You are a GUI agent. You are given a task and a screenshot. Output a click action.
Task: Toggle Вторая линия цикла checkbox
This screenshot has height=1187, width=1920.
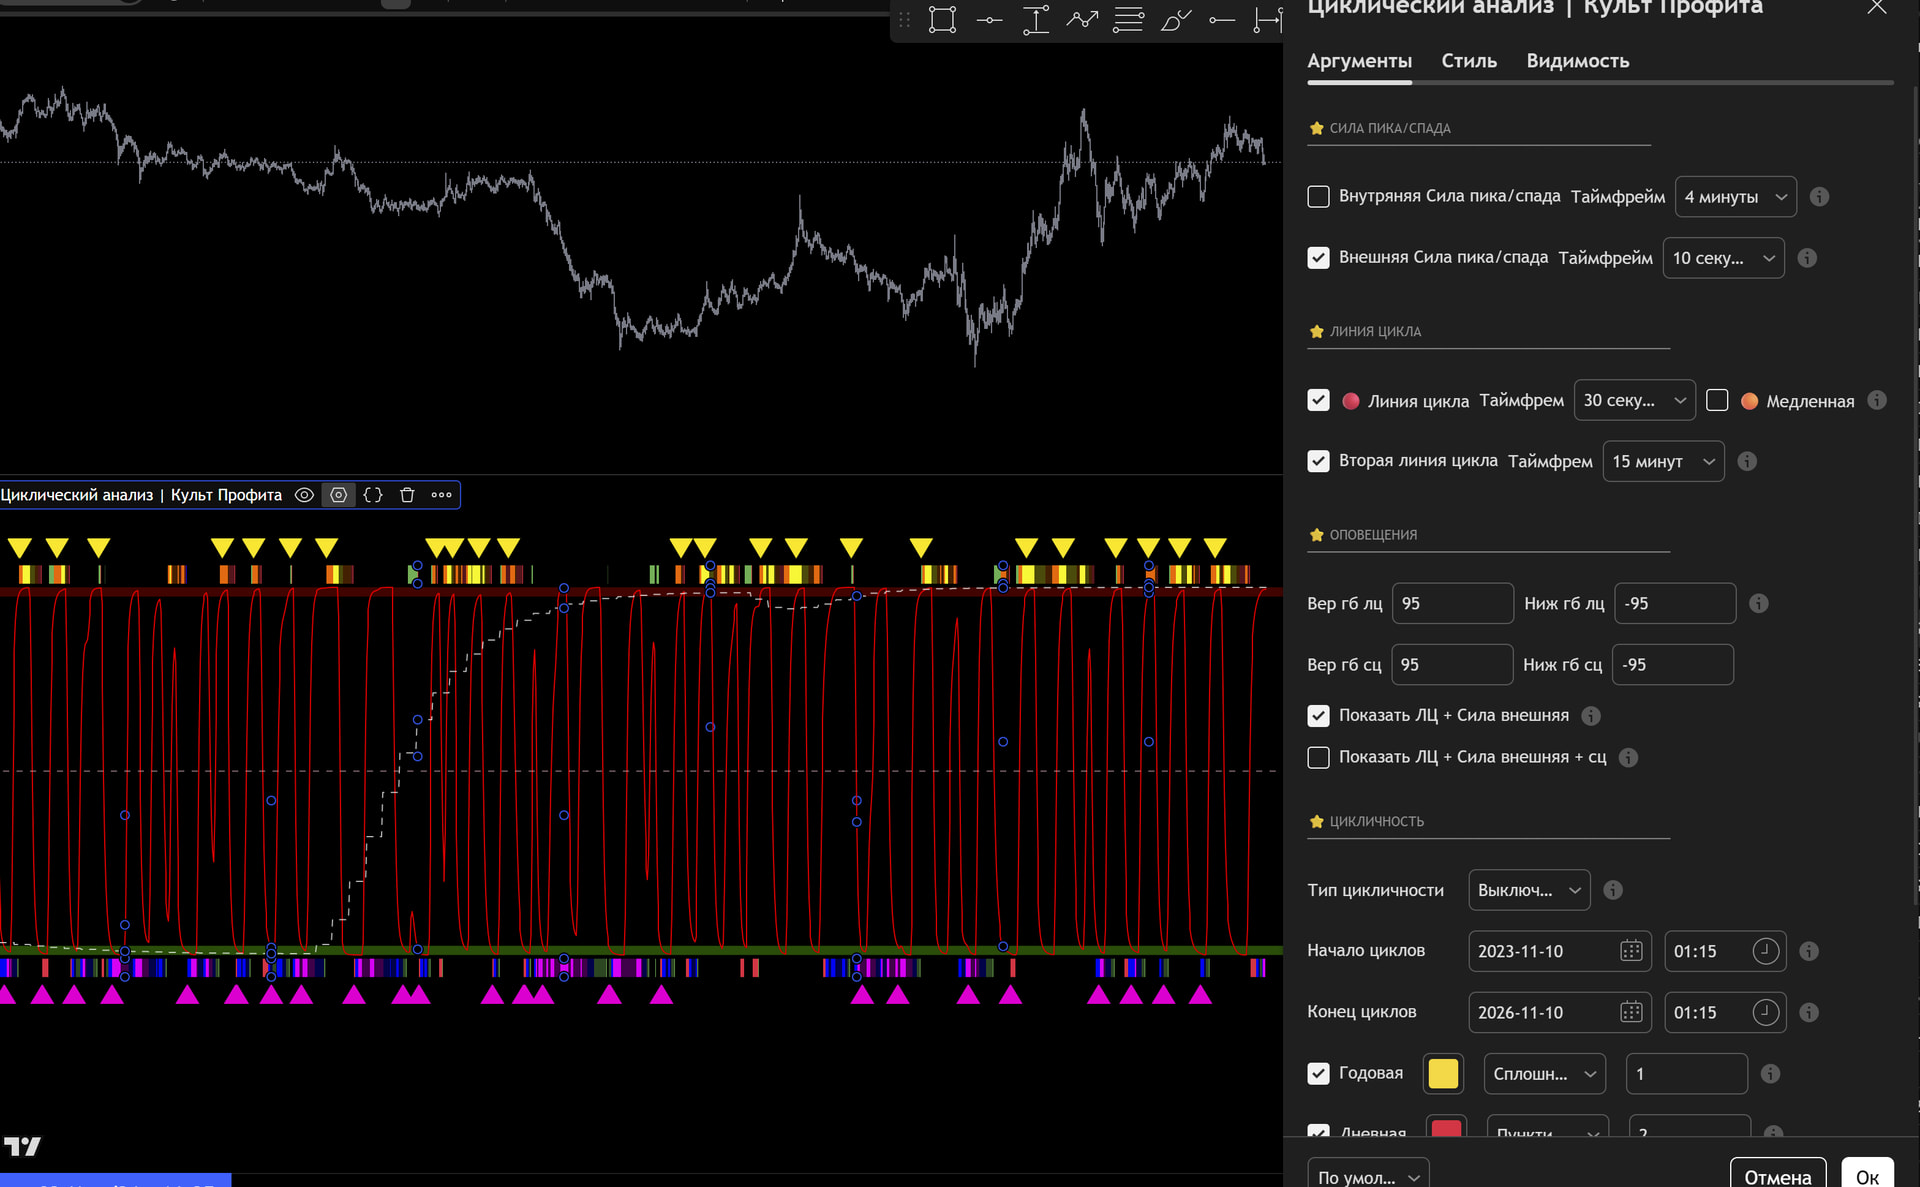pyautogui.click(x=1318, y=461)
